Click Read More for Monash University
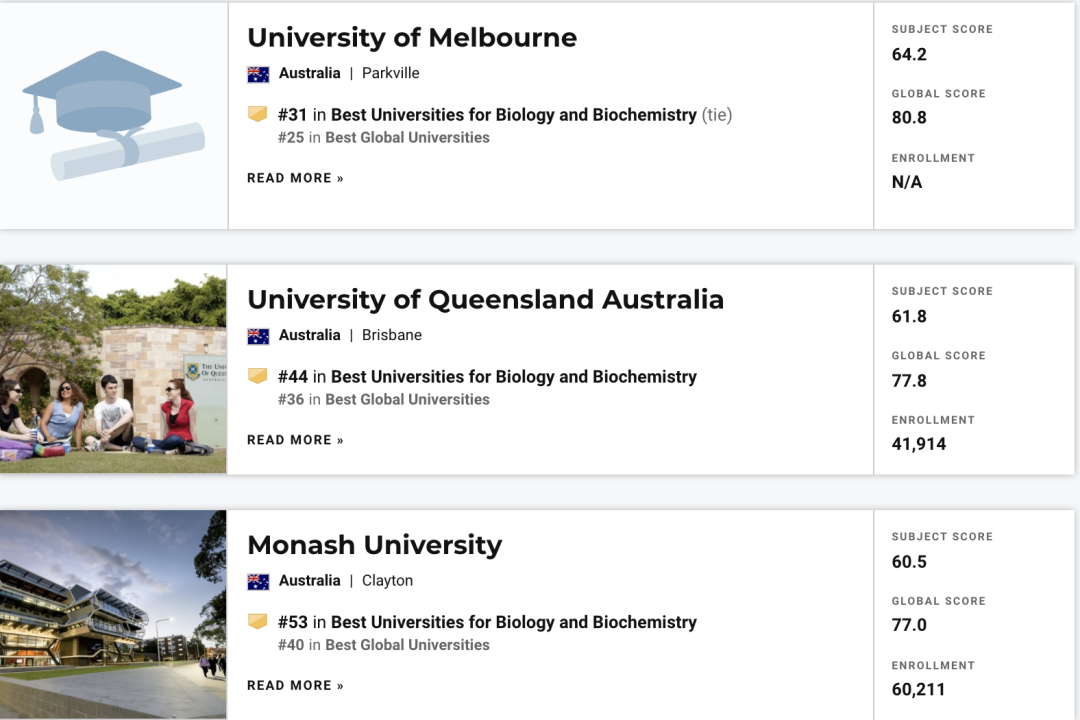Viewport: 1080px width, 720px height. tap(295, 685)
